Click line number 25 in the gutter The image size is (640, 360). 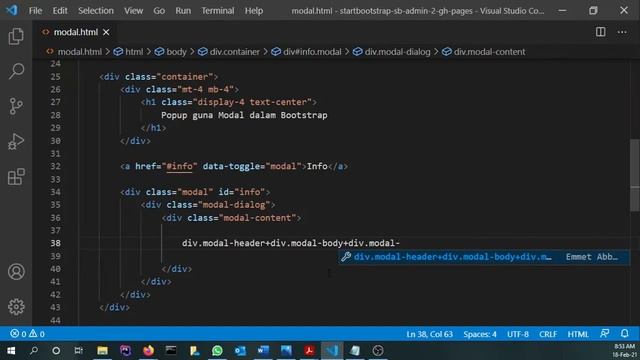tap(56, 77)
